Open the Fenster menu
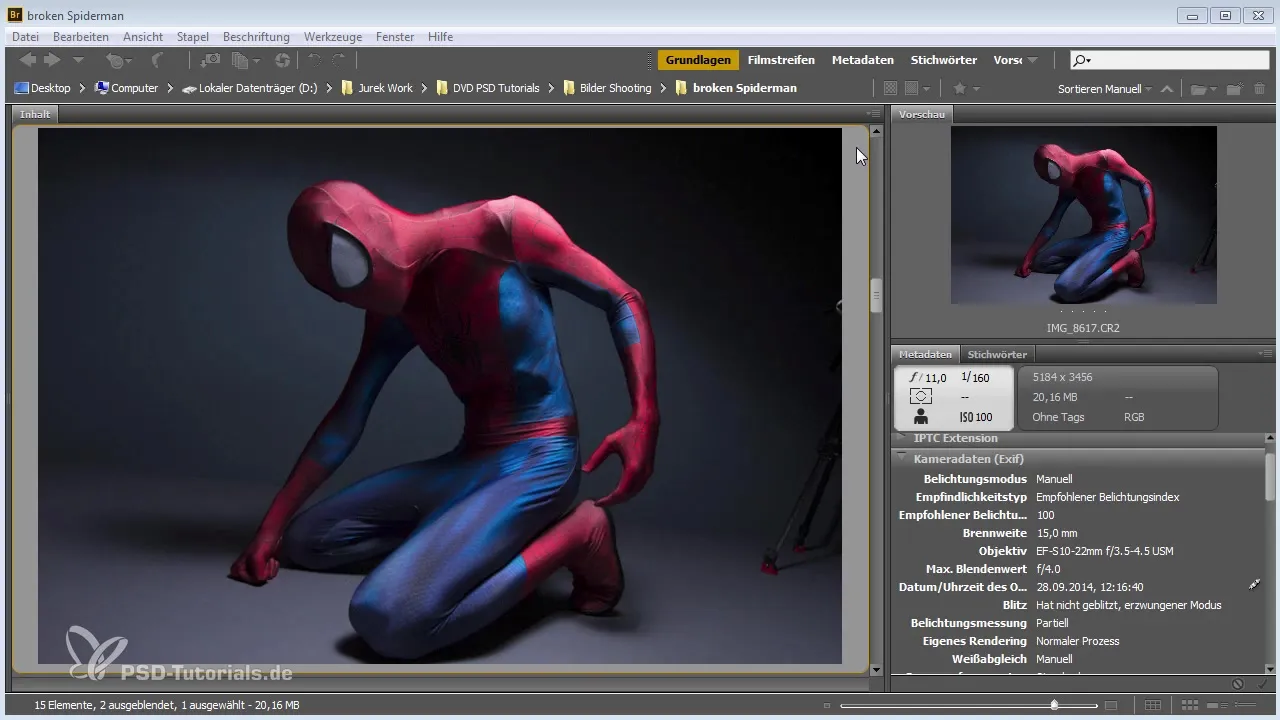 click(395, 37)
